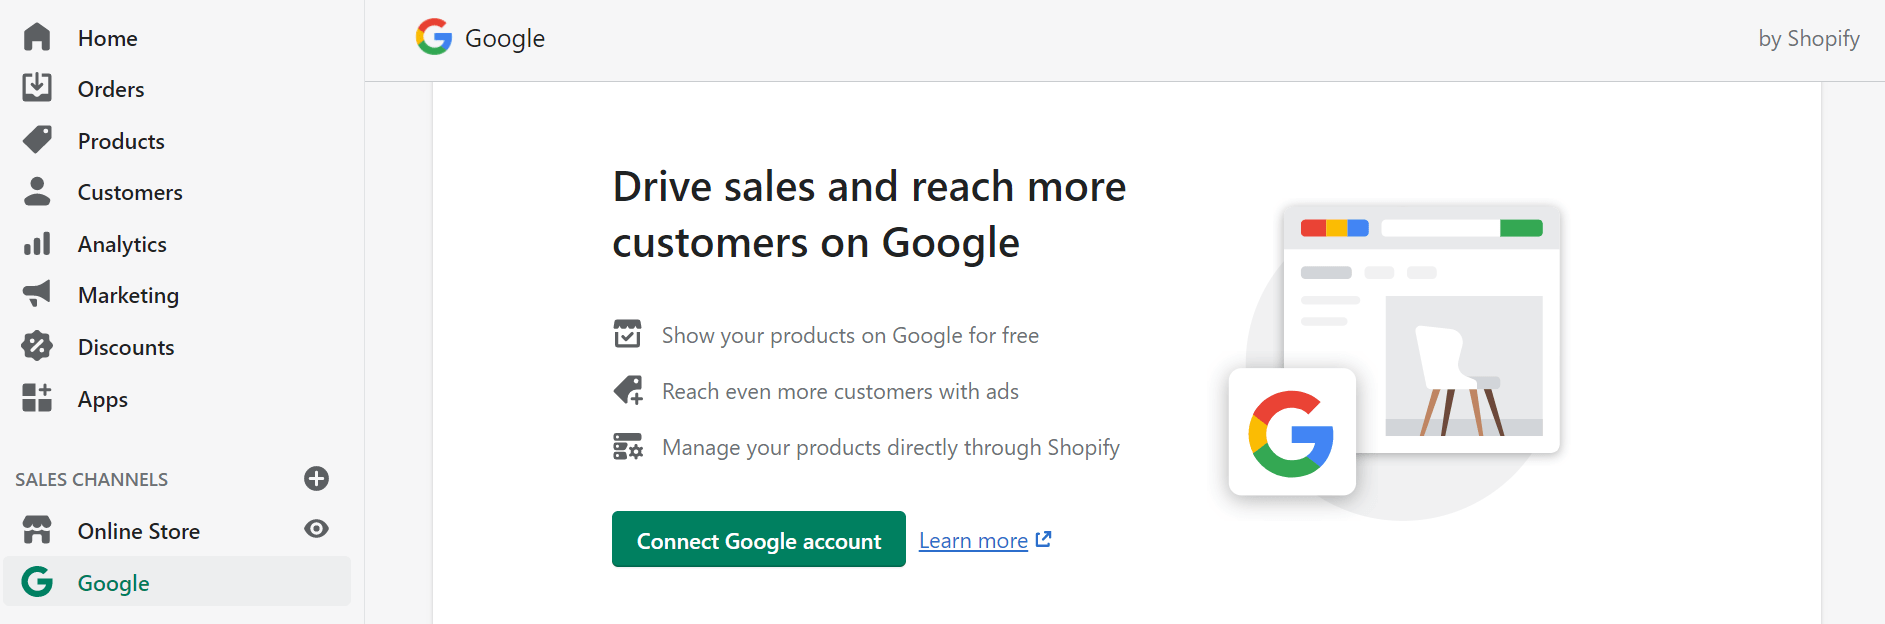Click the Home house icon

[x=37, y=37]
